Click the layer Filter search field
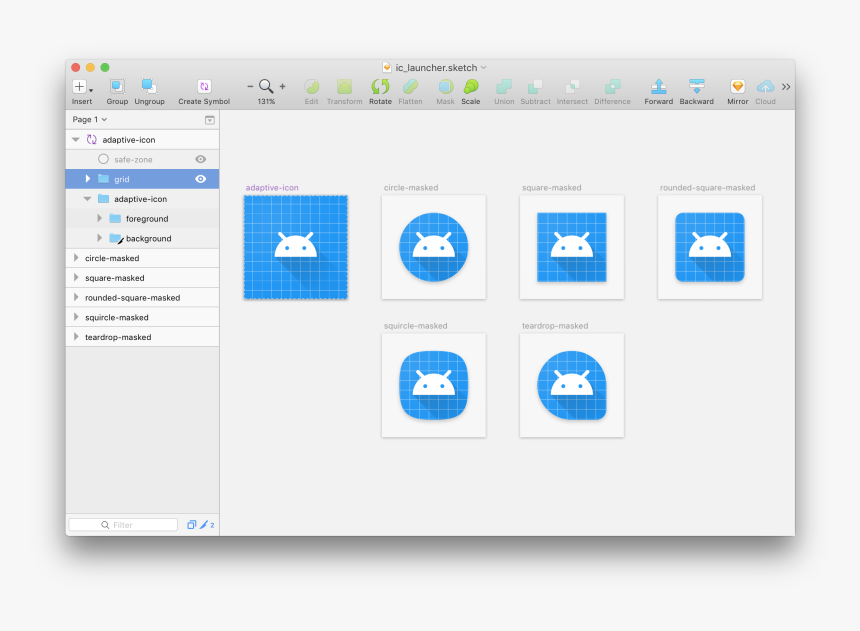The image size is (860, 631). pos(123,525)
